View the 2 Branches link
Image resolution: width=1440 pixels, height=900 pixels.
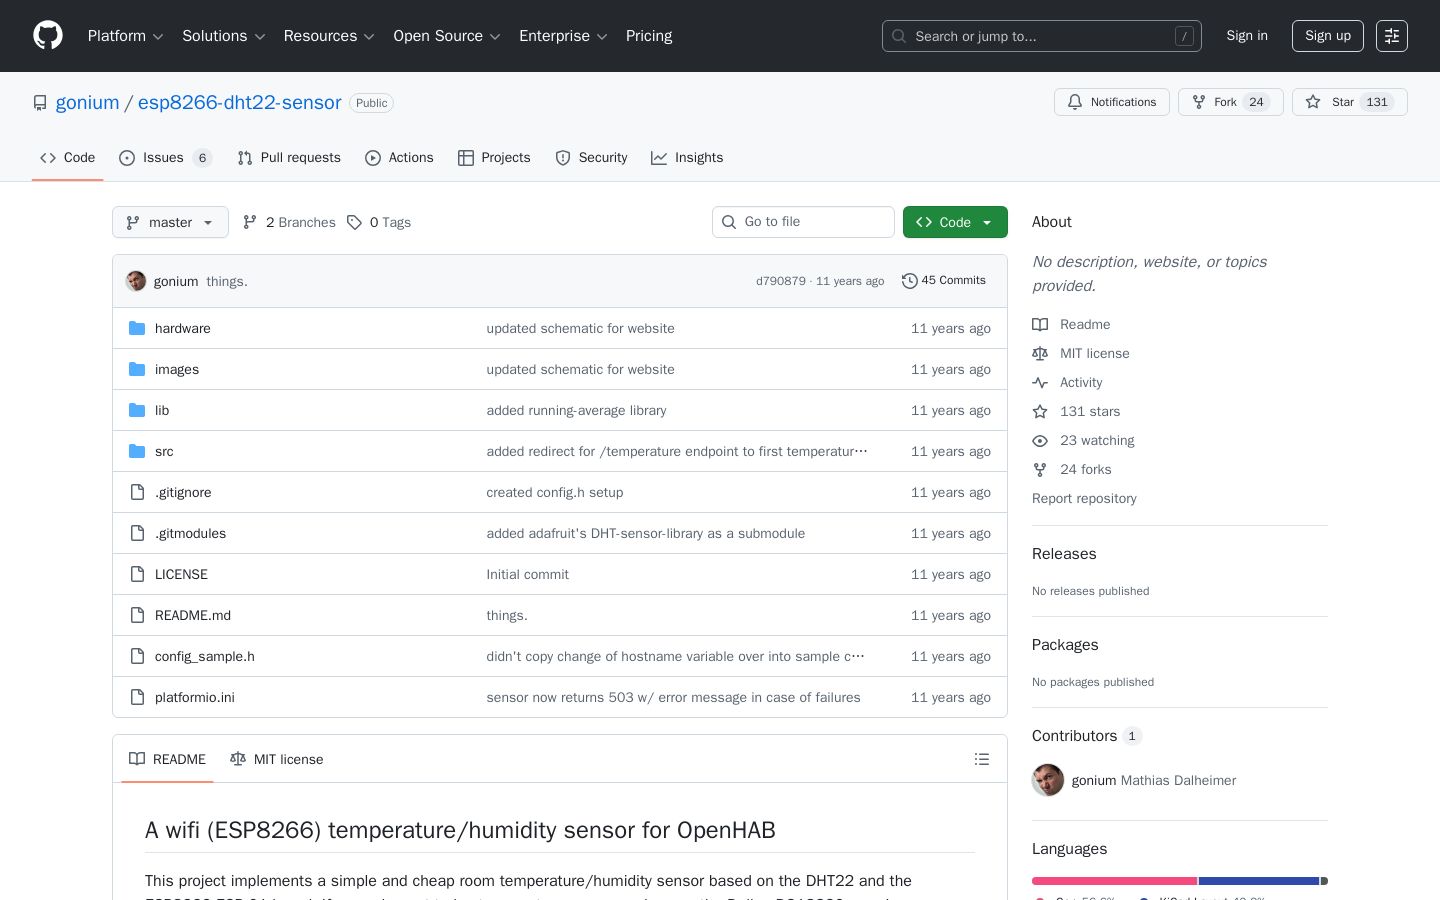coord(289,222)
